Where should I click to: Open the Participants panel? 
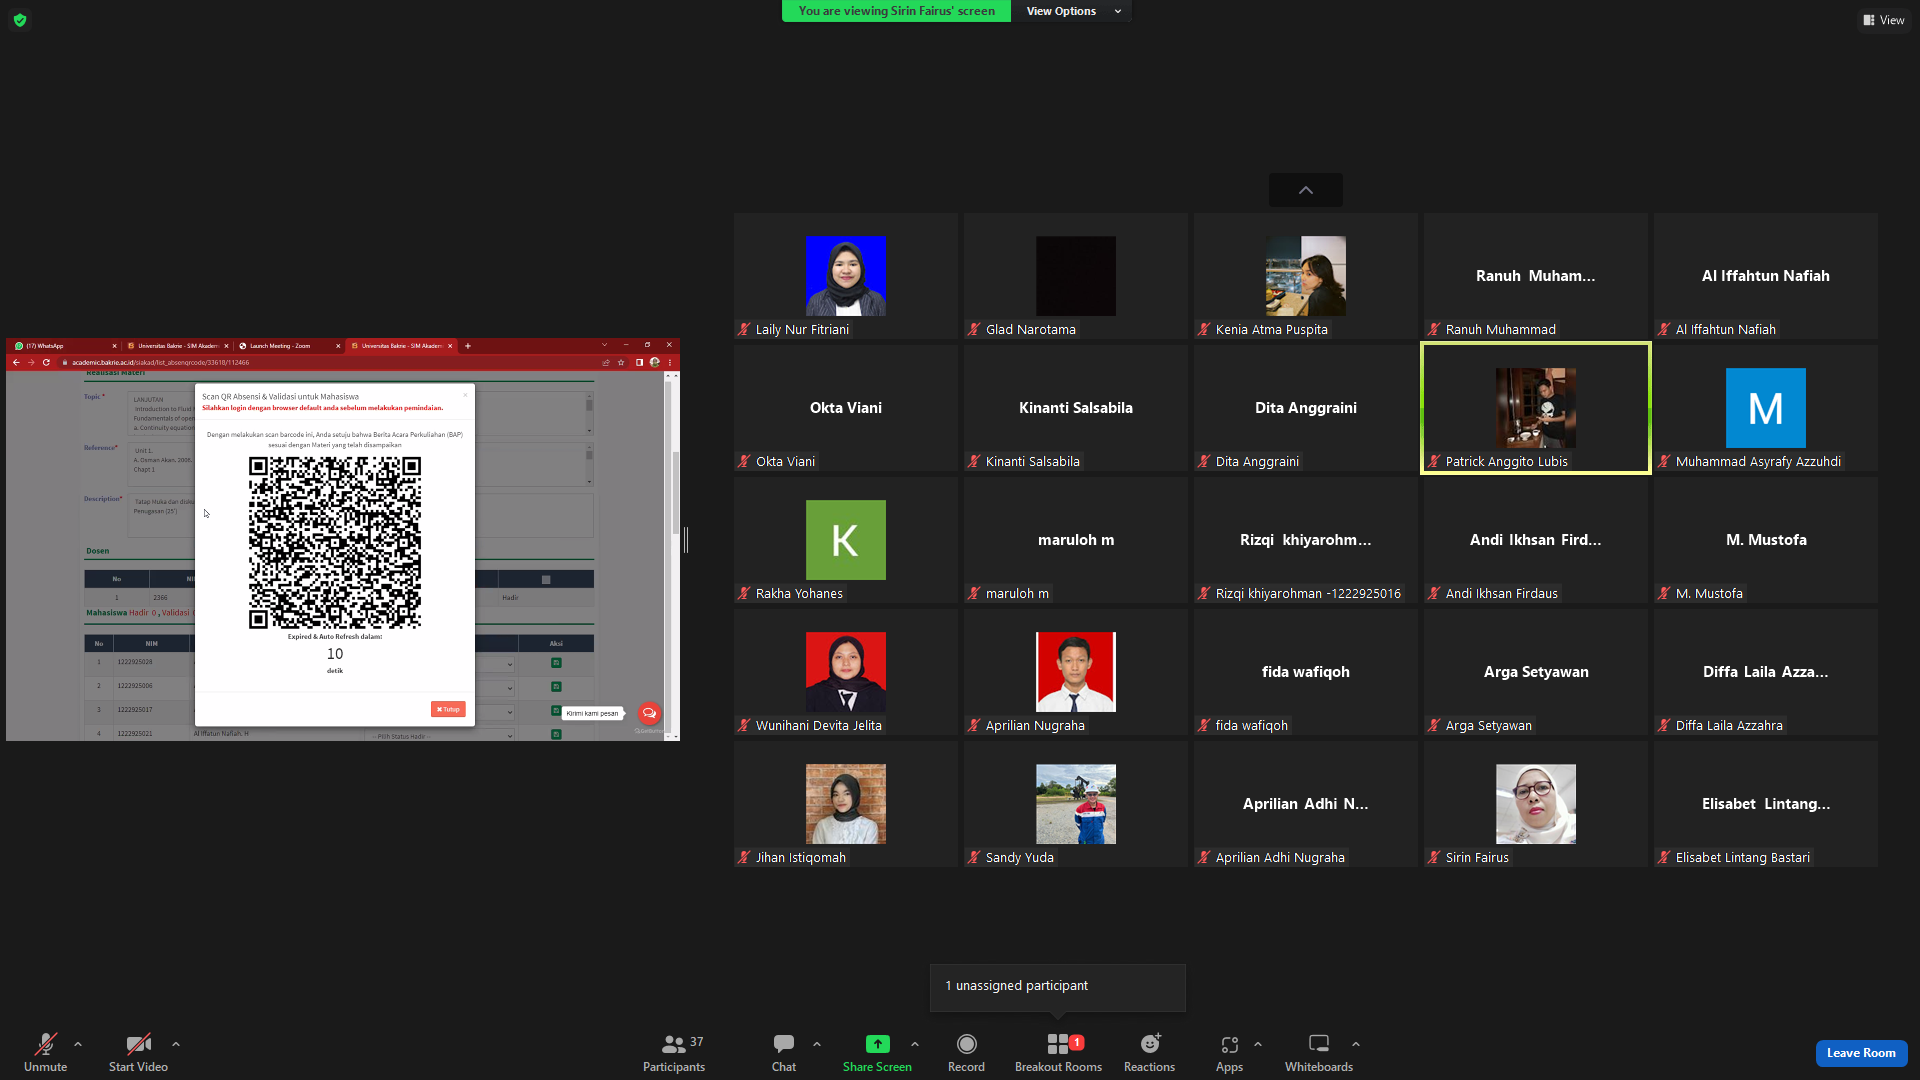pos(674,1053)
